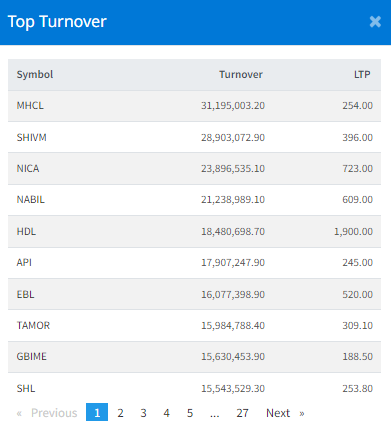The image size is (391, 446).
Task: Click the Previous page link
Action: point(47,413)
